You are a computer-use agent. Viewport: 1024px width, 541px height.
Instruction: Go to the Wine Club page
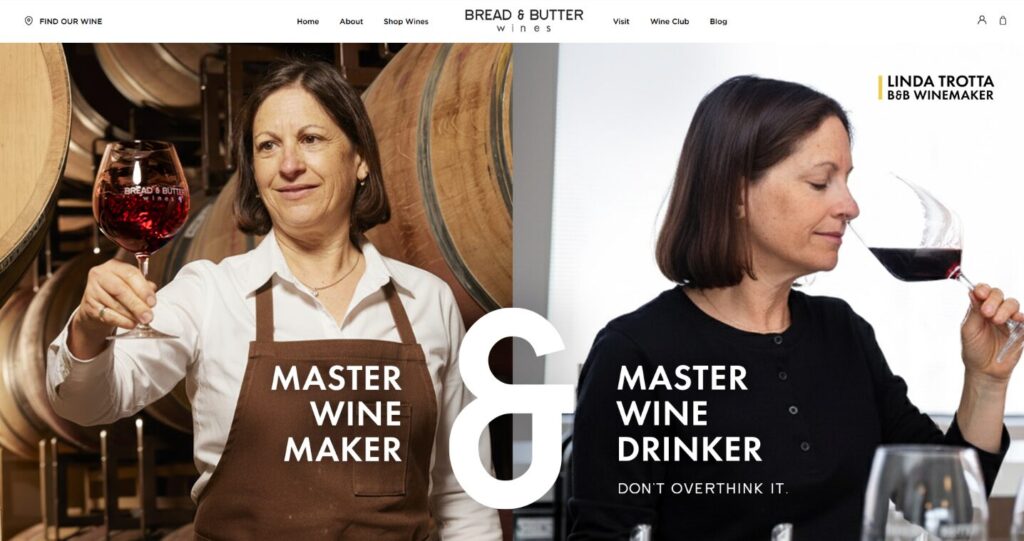coord(669,22)
